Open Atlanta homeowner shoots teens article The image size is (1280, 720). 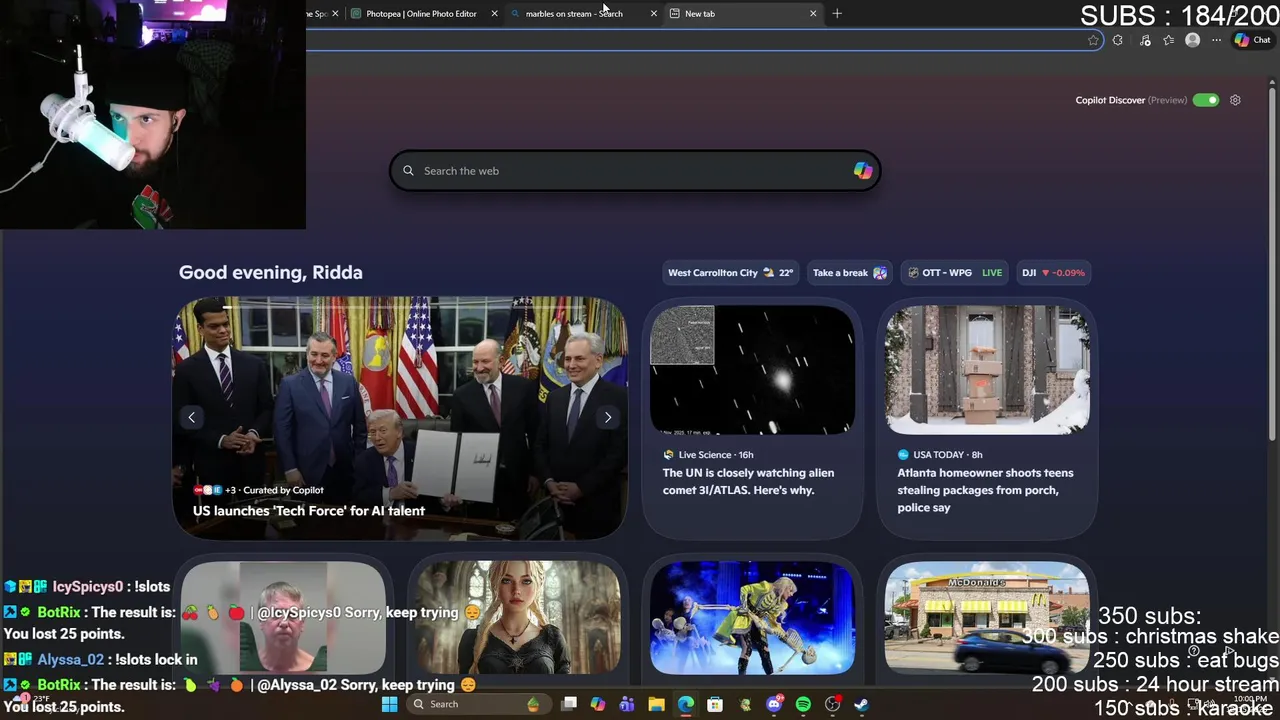tap(985, 490)
